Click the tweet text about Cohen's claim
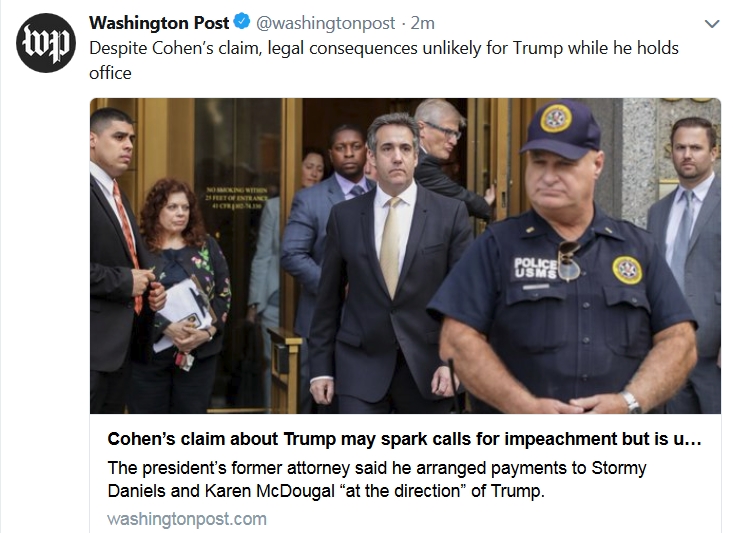The image size is (733, 533). click(x=370, y=59)
